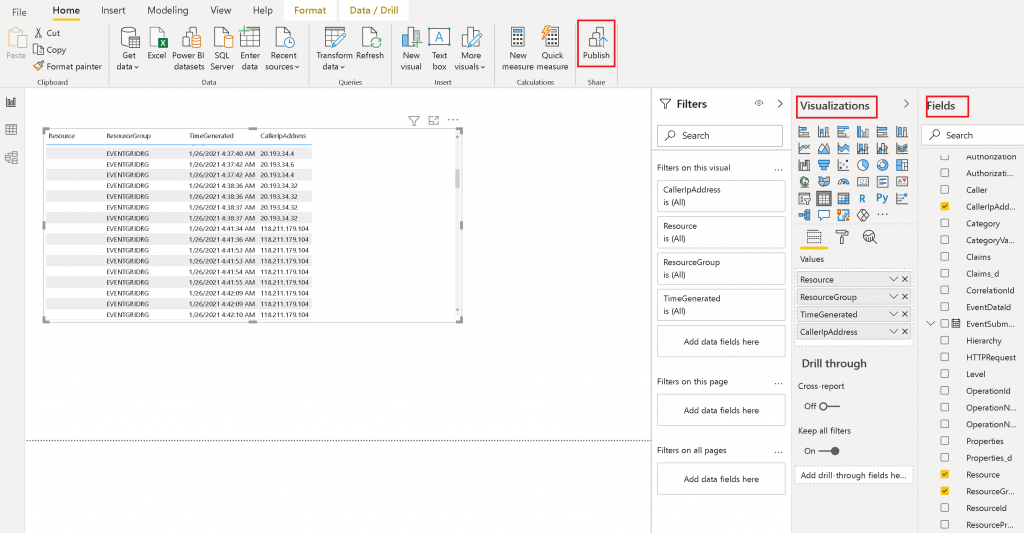Image resolution: width=1024 pixels, height=533 pixels.
Task: Turn on Cross-report drill through toggle
Action: 828,406
